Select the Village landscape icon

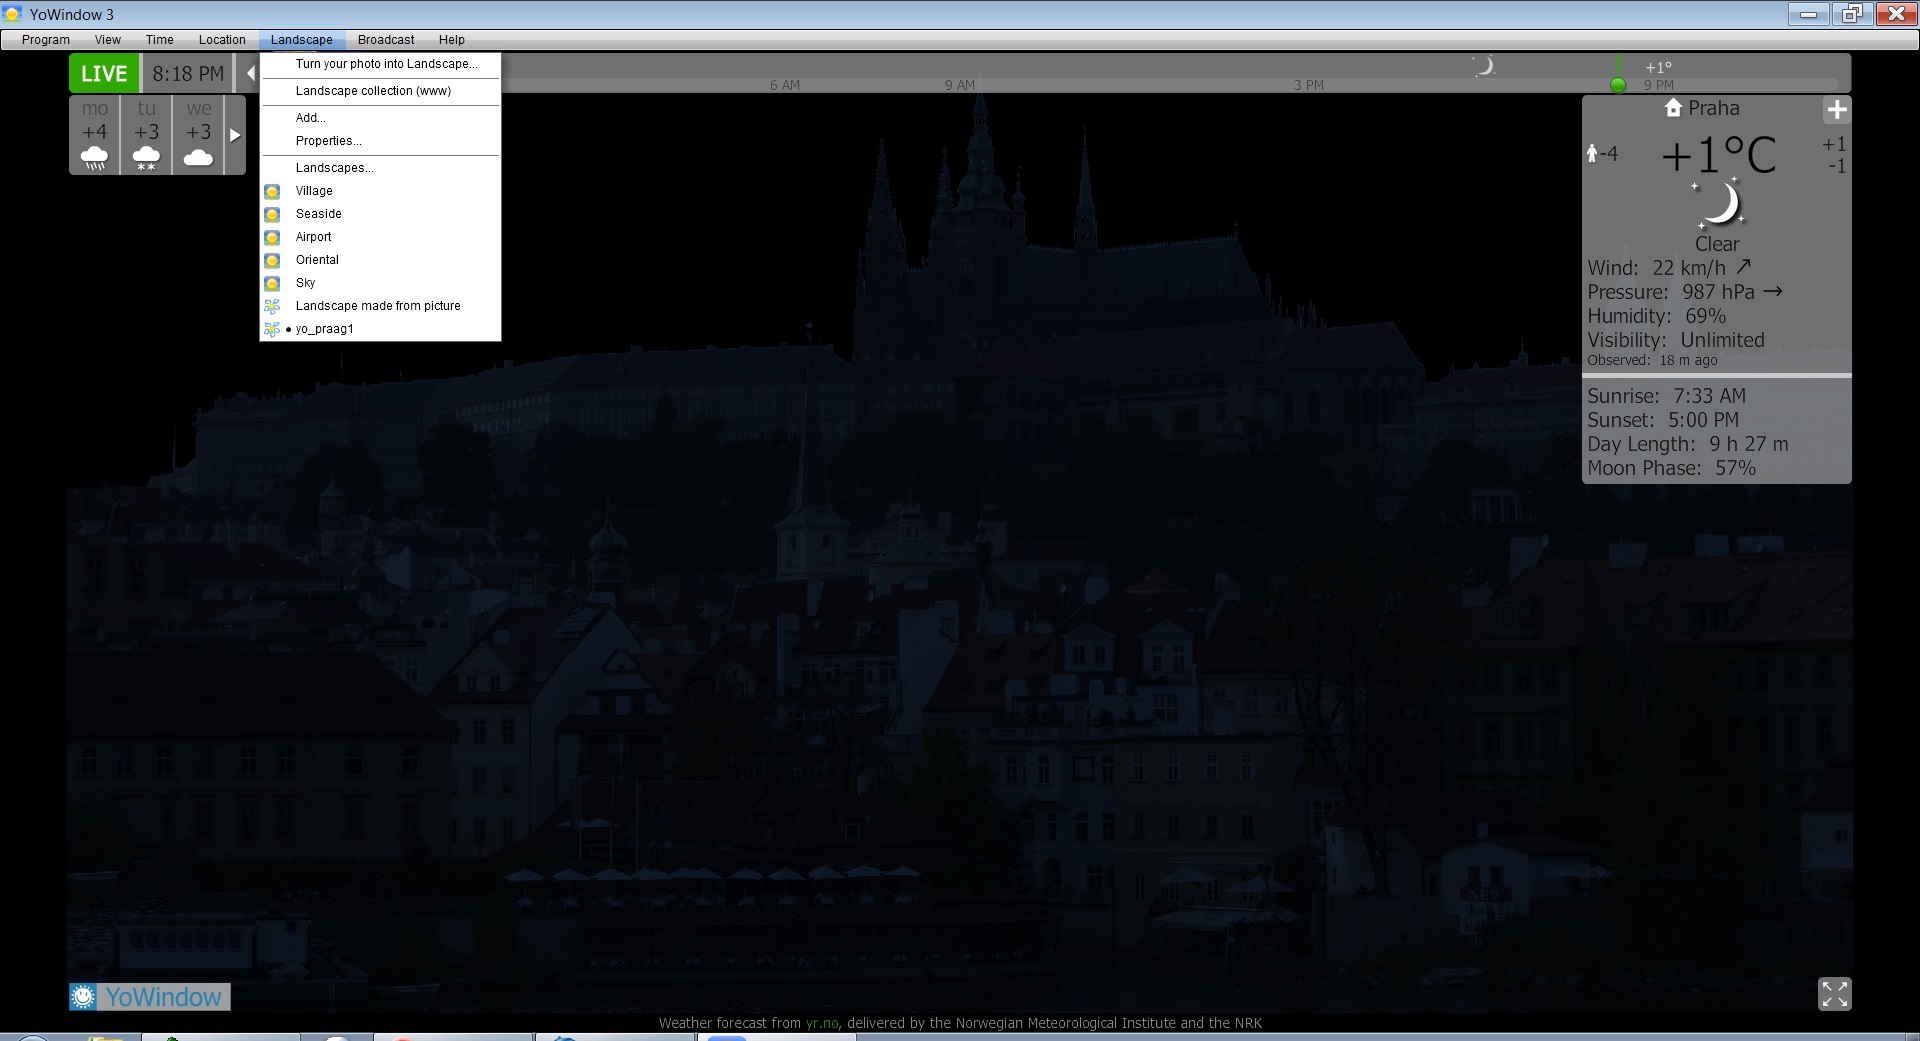pyautogui.click(x=272, y=191)
